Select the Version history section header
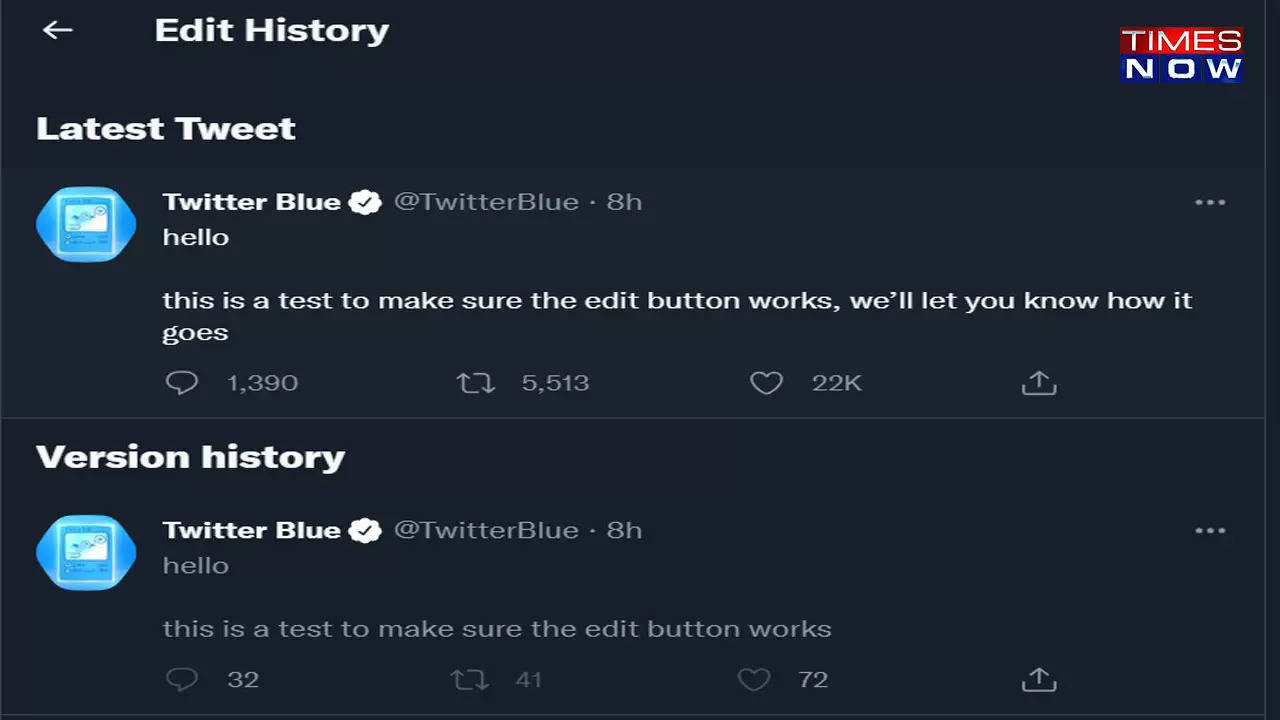Image resolution: width=1280 pixels, height=720 pixels. point(190,456)
